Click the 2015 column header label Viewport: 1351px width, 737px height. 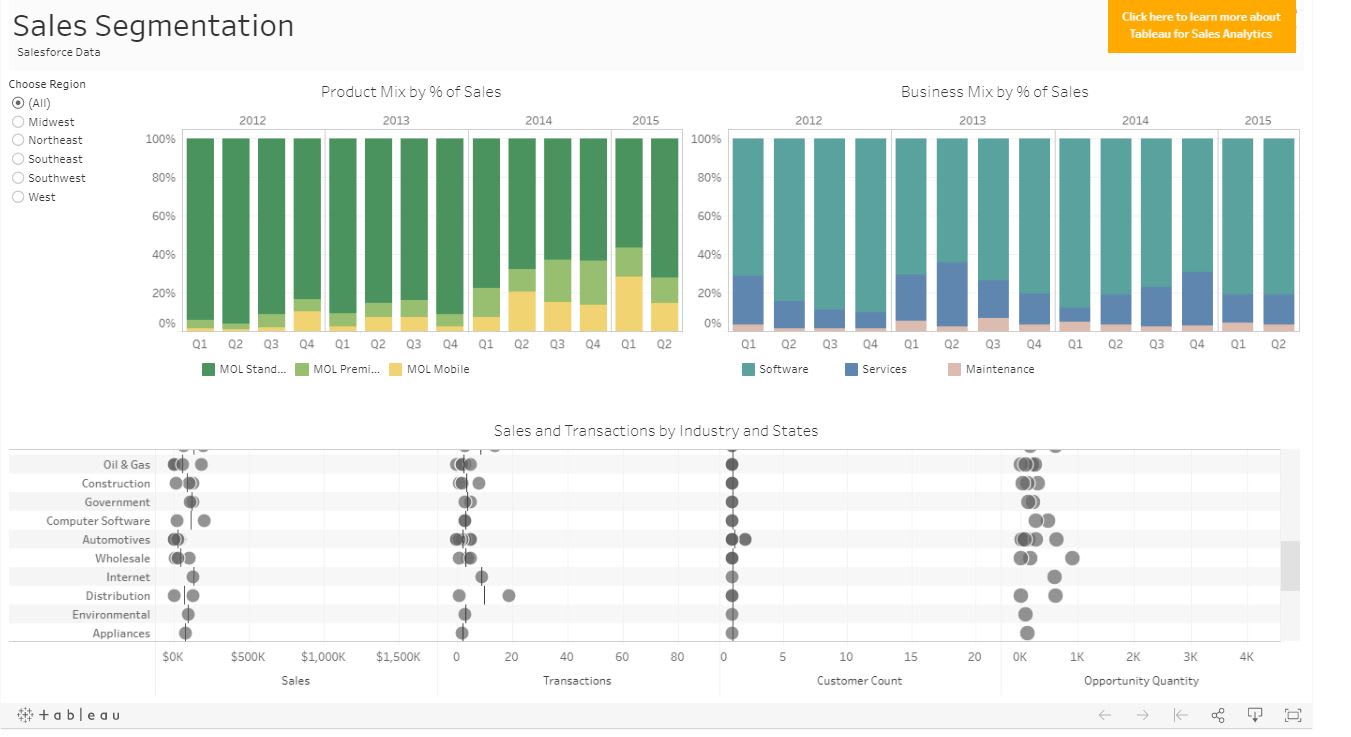645,119
